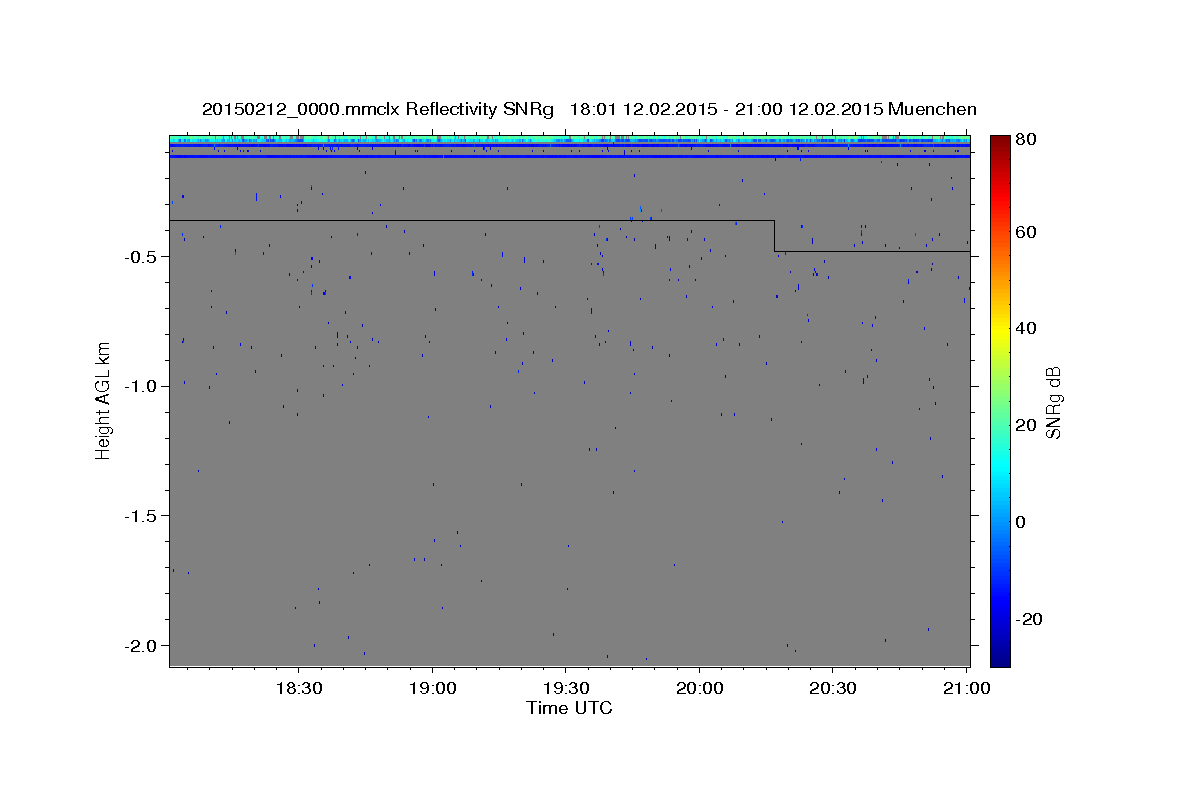Click the 18:30 time tick label
The image size is (1200, 800).
[299, 690]
